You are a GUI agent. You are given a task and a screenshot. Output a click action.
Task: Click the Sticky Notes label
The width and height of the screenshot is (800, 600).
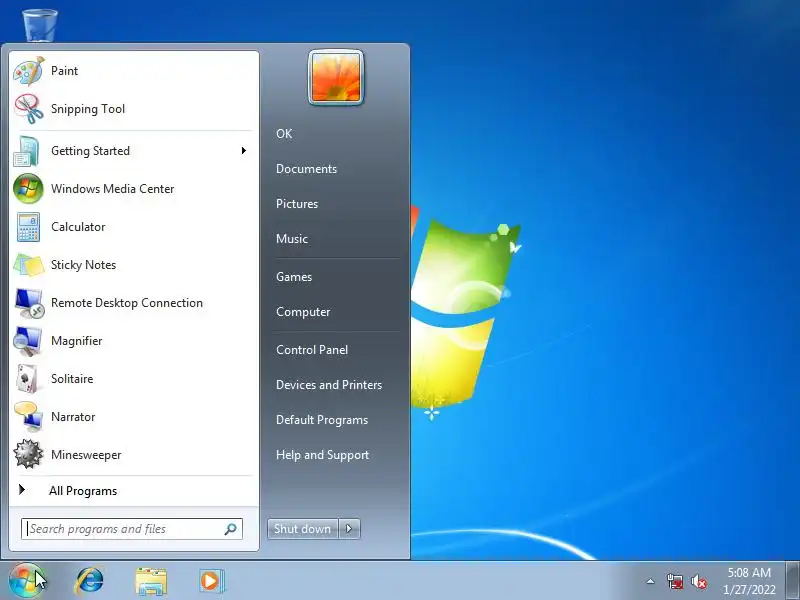pyautogui.click(x=83, y=265)
